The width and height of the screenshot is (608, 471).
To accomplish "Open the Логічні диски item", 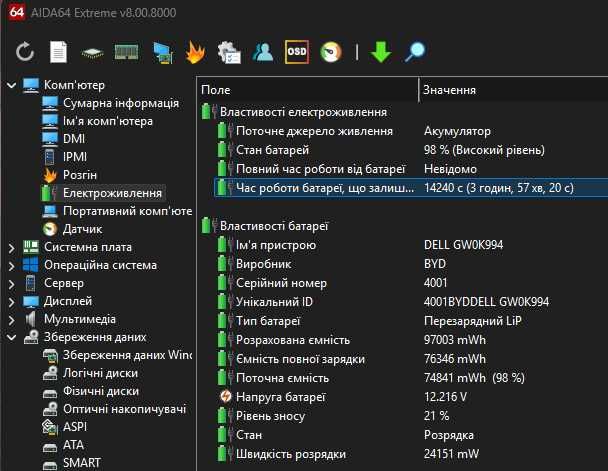I will point(100,373).
